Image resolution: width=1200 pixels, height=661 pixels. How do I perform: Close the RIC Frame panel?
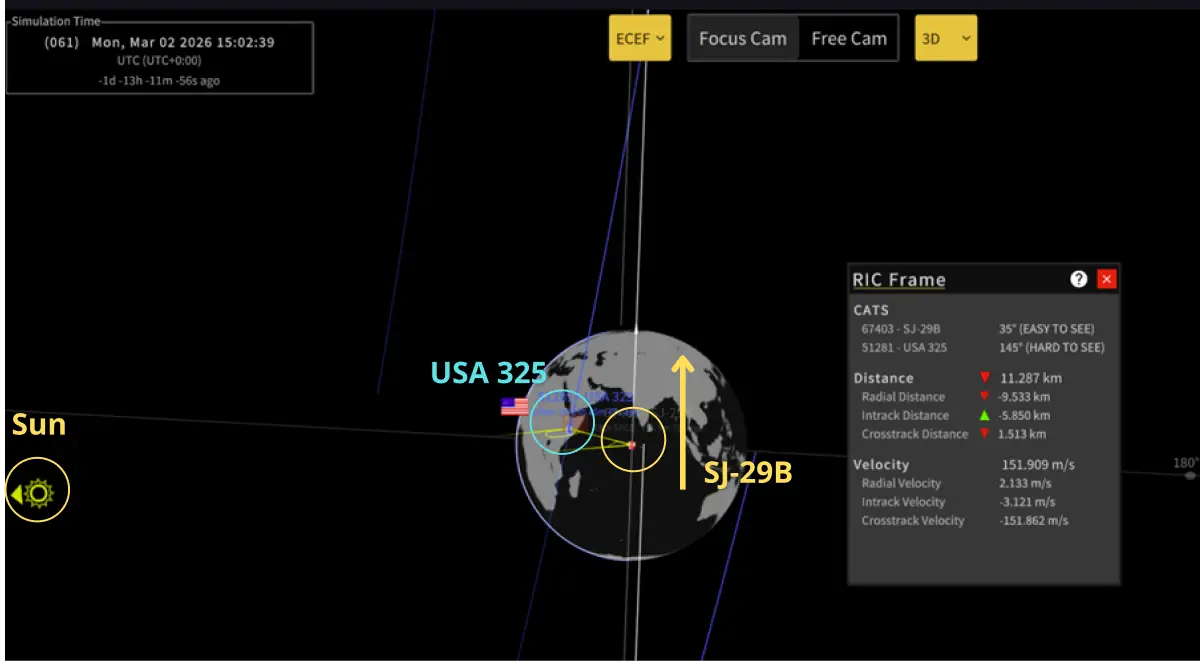point(1106,279)
